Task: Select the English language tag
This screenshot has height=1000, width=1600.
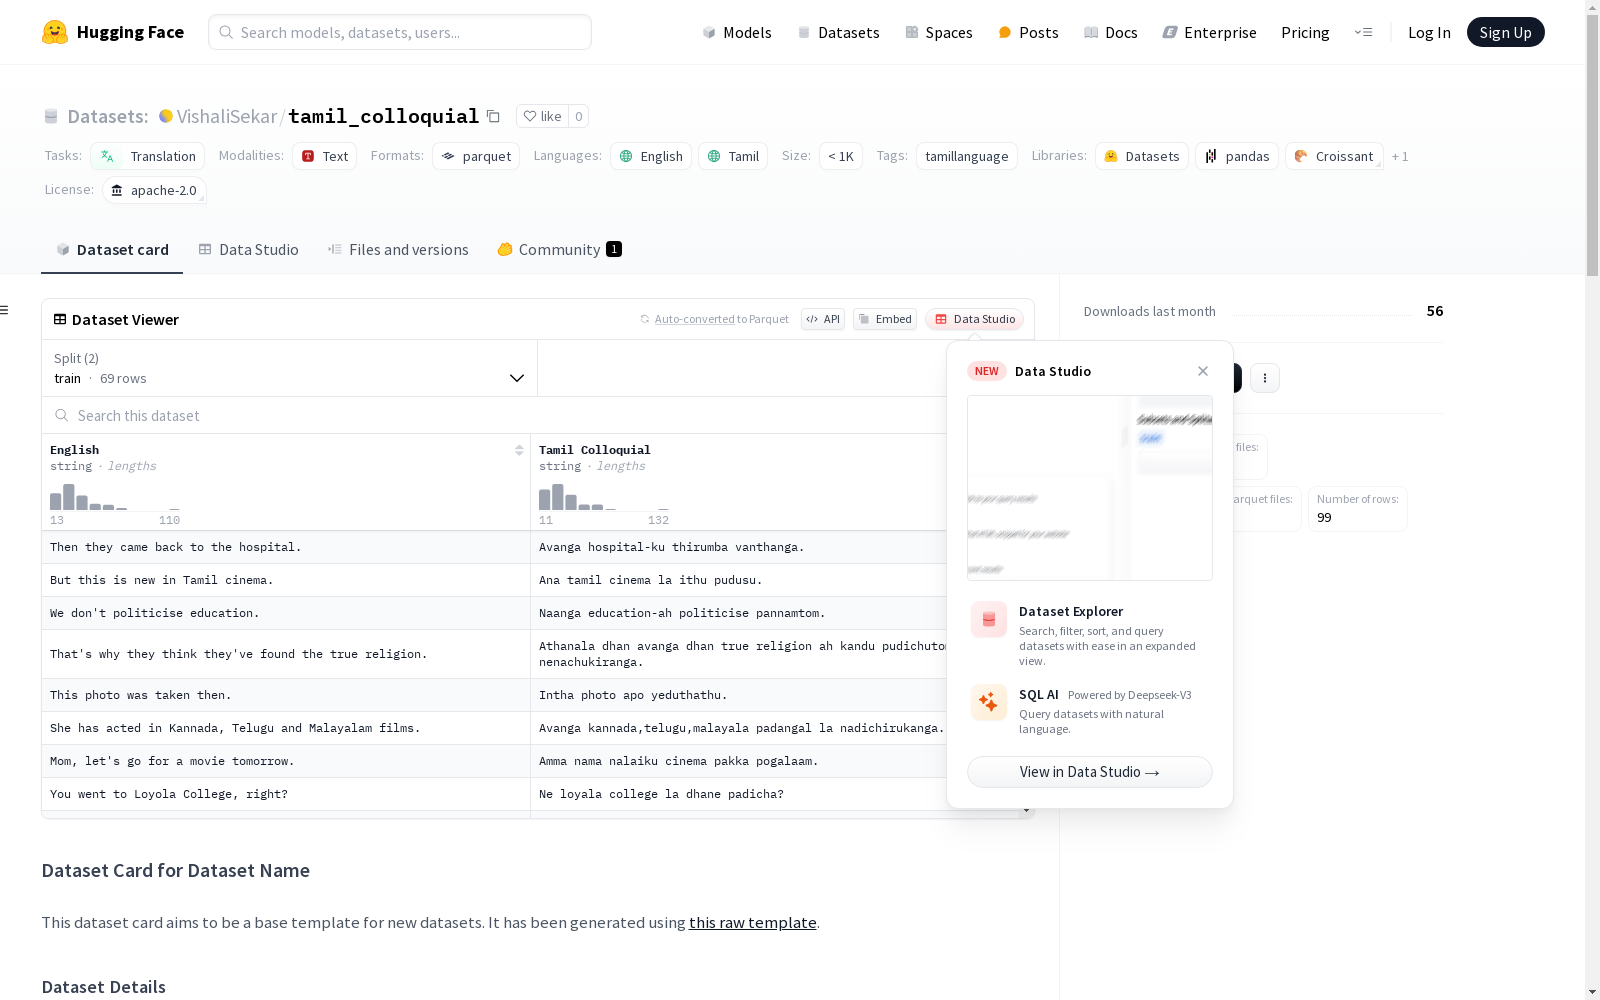Action: pyautogui.click(x=651, y=156)
